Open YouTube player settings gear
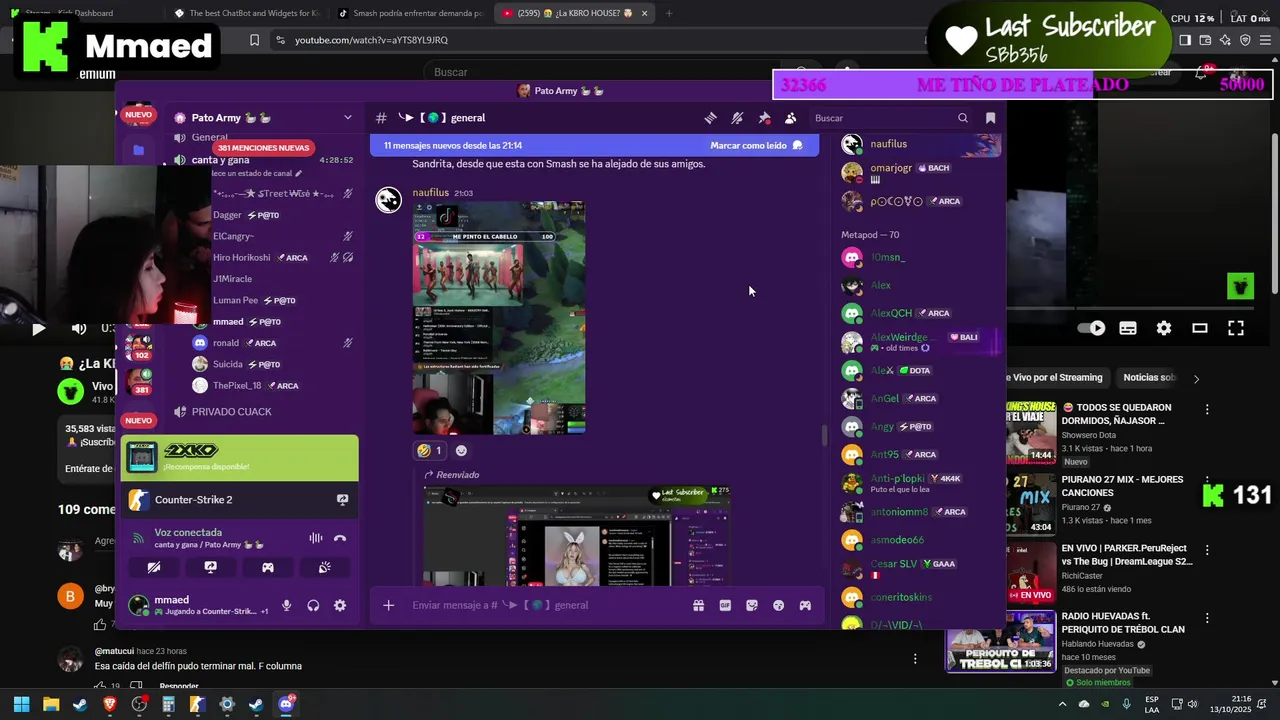 [x=1164, y=328]
